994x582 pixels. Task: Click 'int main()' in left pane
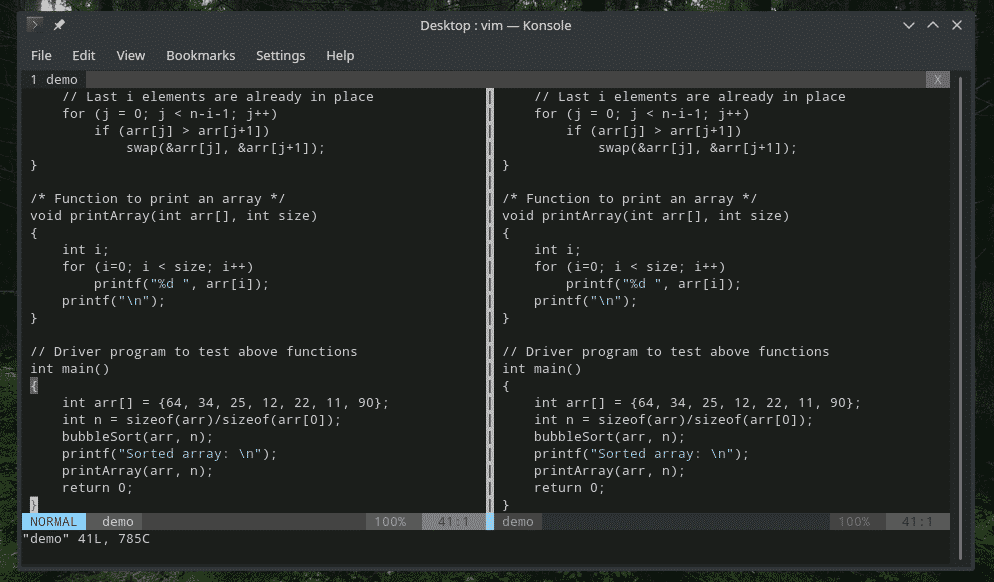pos(70,369)
